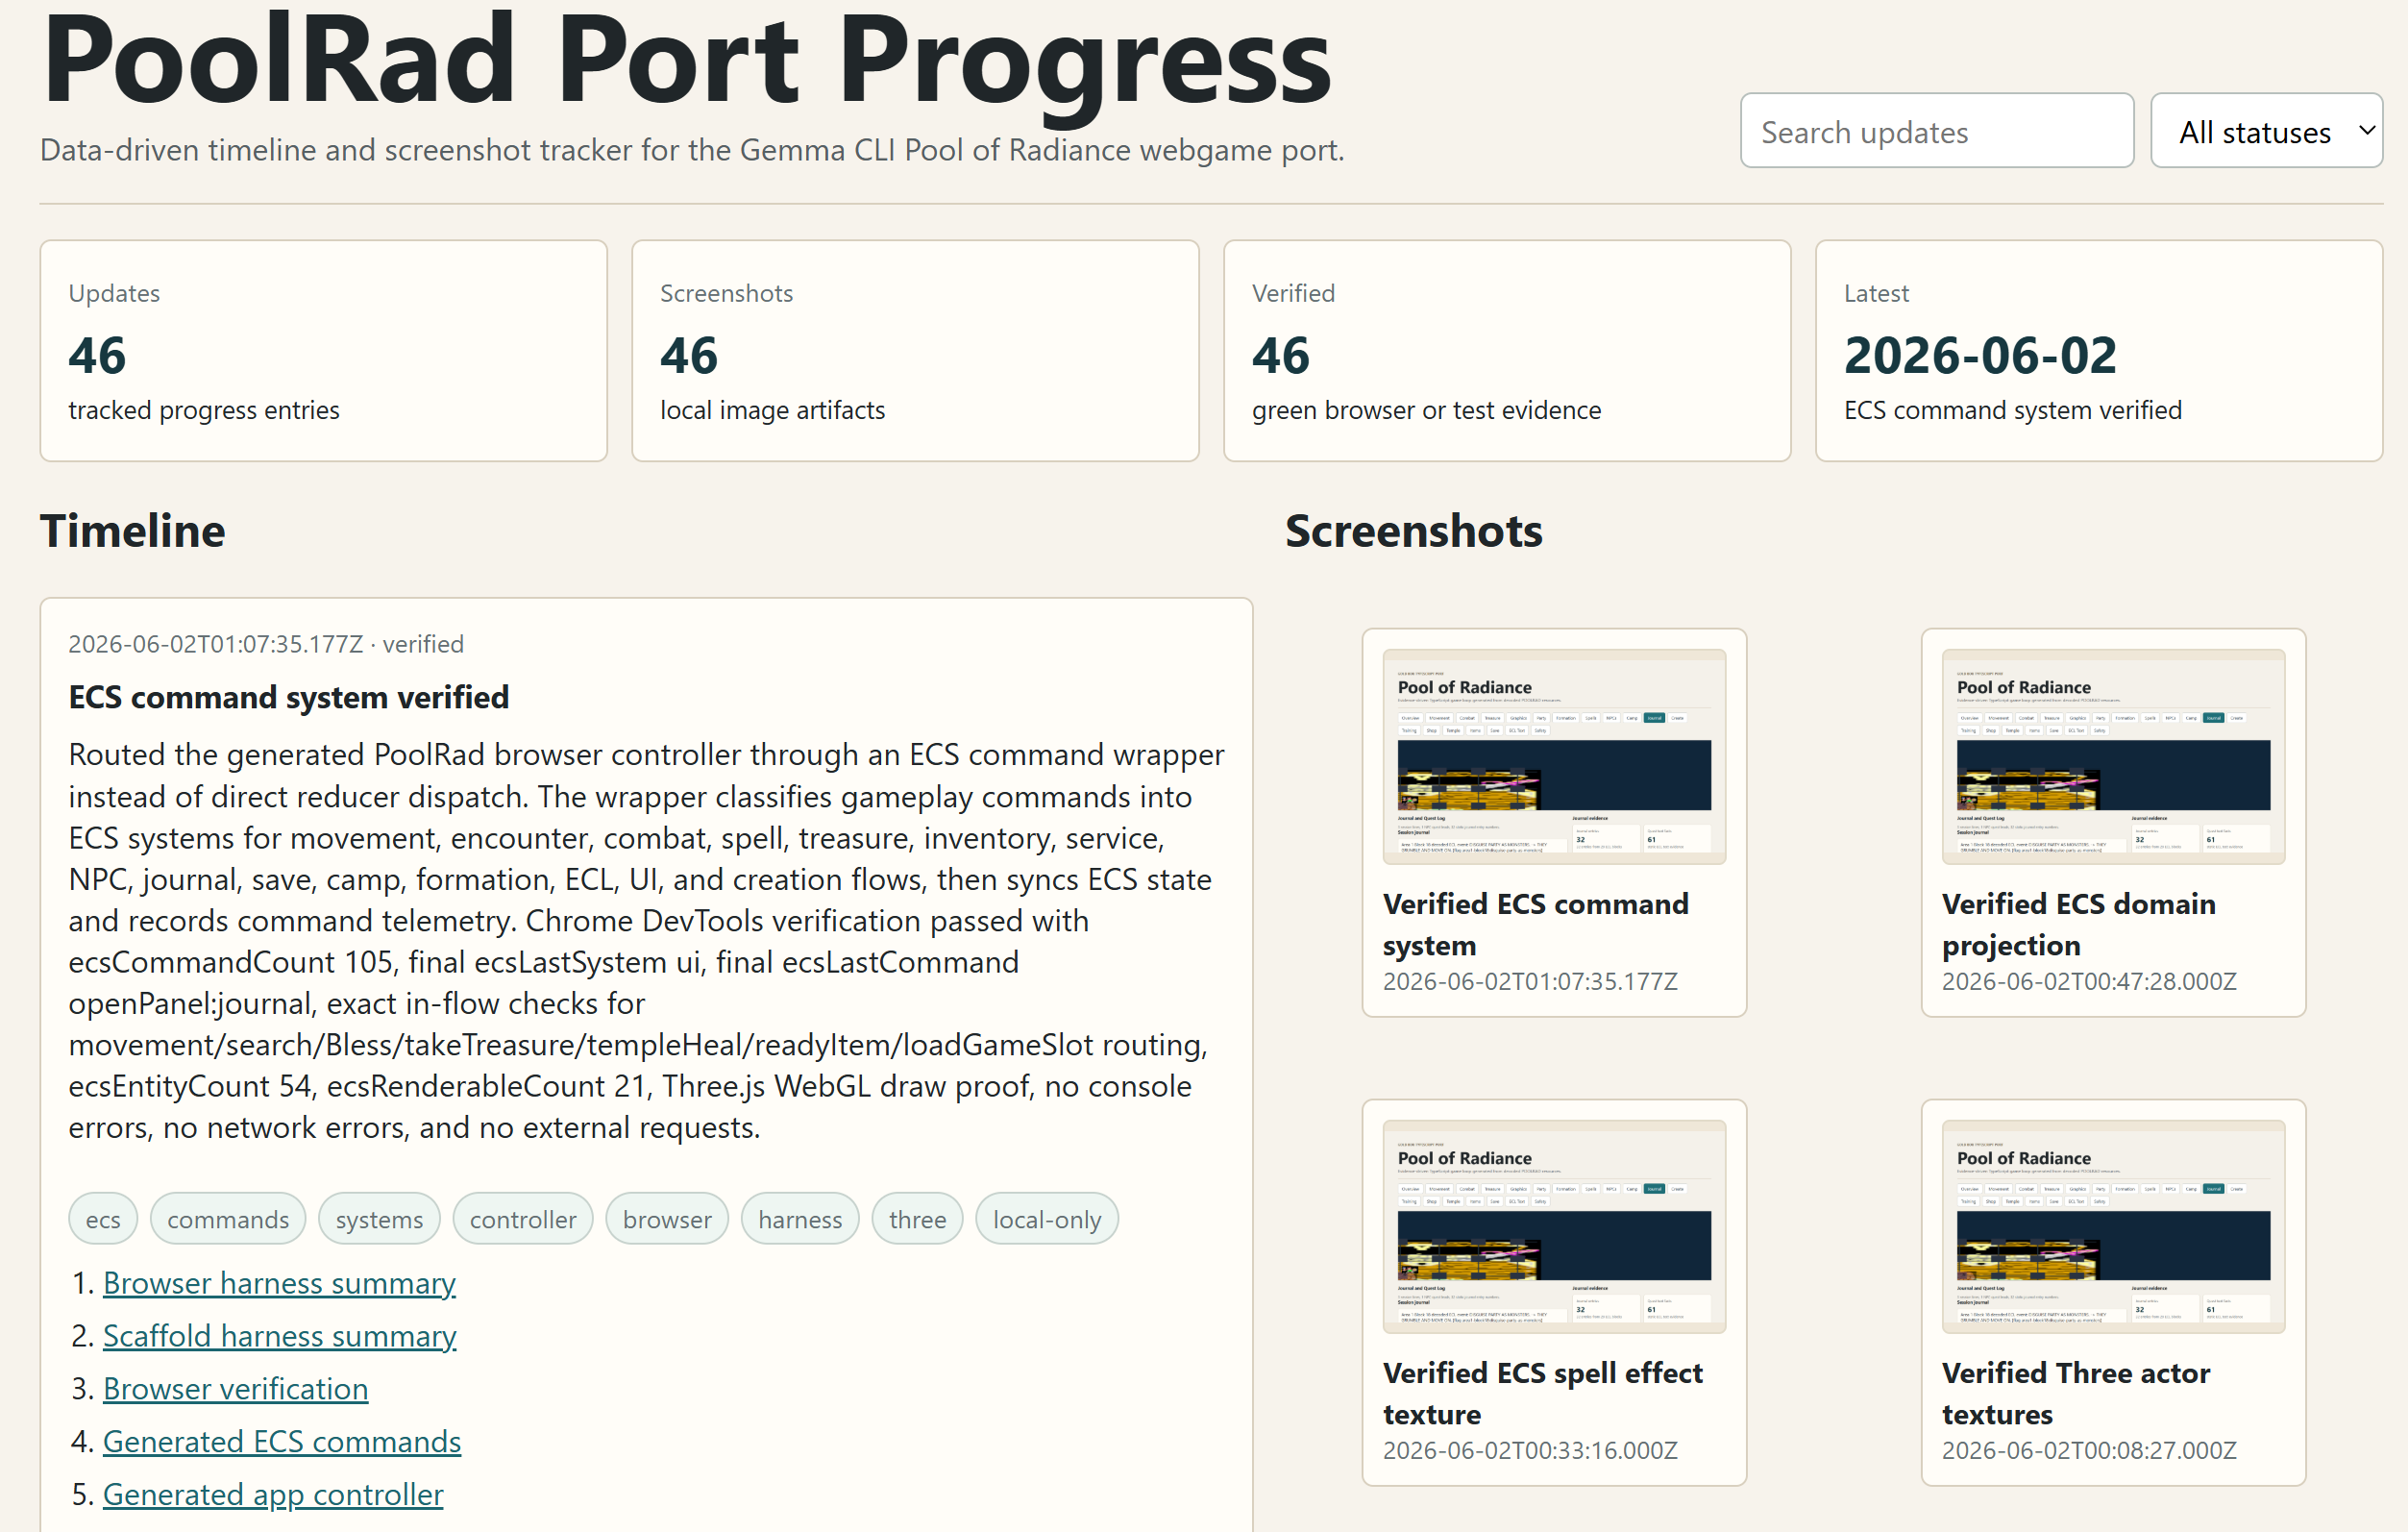
Task: Click the local image artifacts label
Action: 772,410
